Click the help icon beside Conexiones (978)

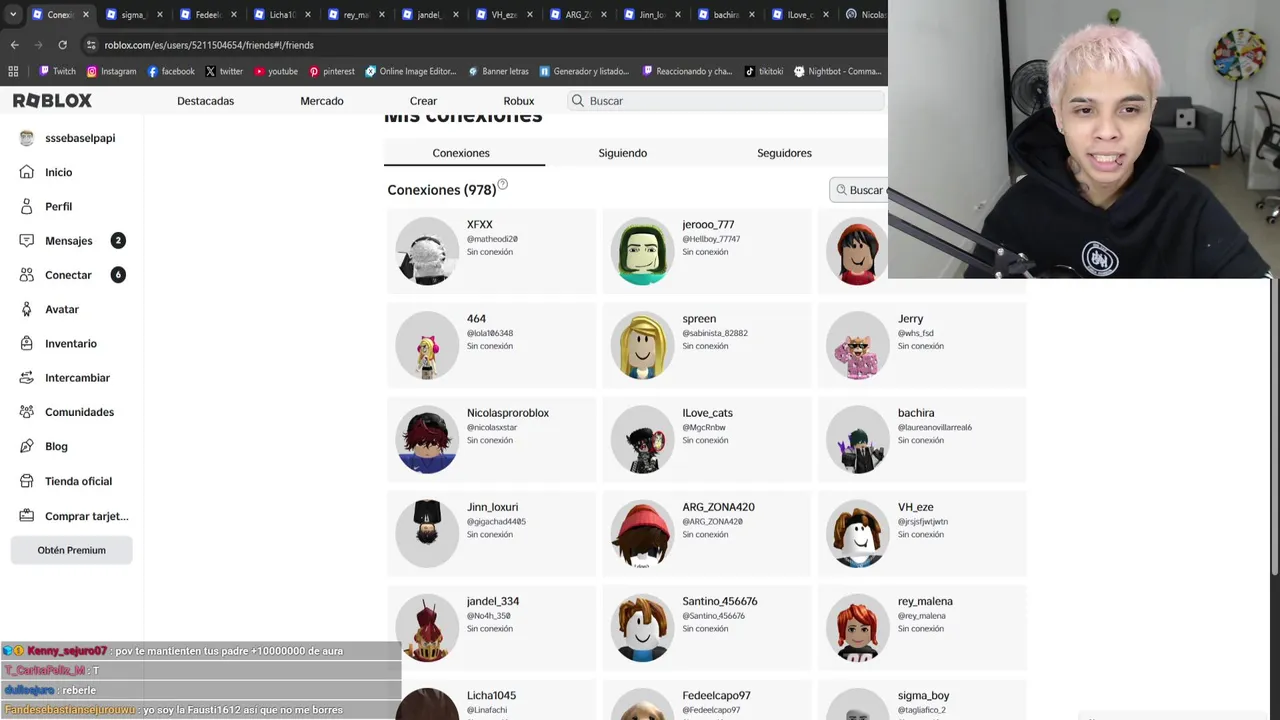(x=502, y=184)
